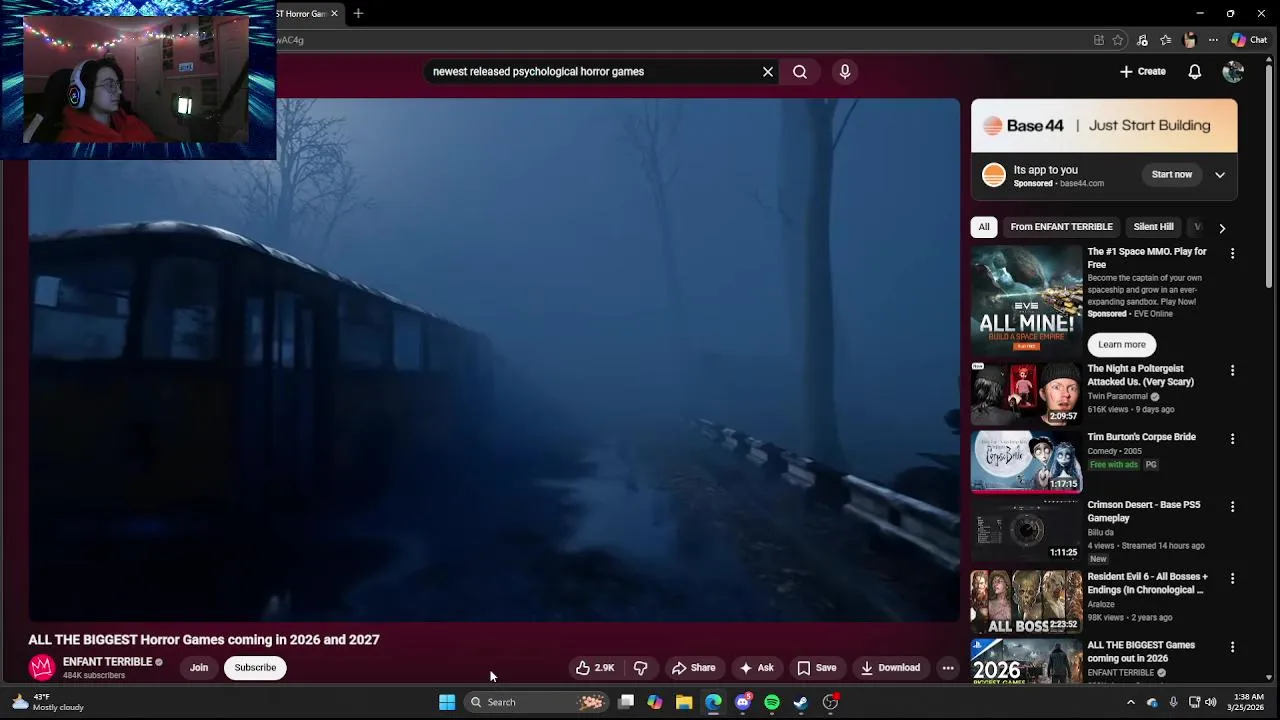Open Discord from taskbar
This screenshot has height=720, width=1280.
pos(743,702)
